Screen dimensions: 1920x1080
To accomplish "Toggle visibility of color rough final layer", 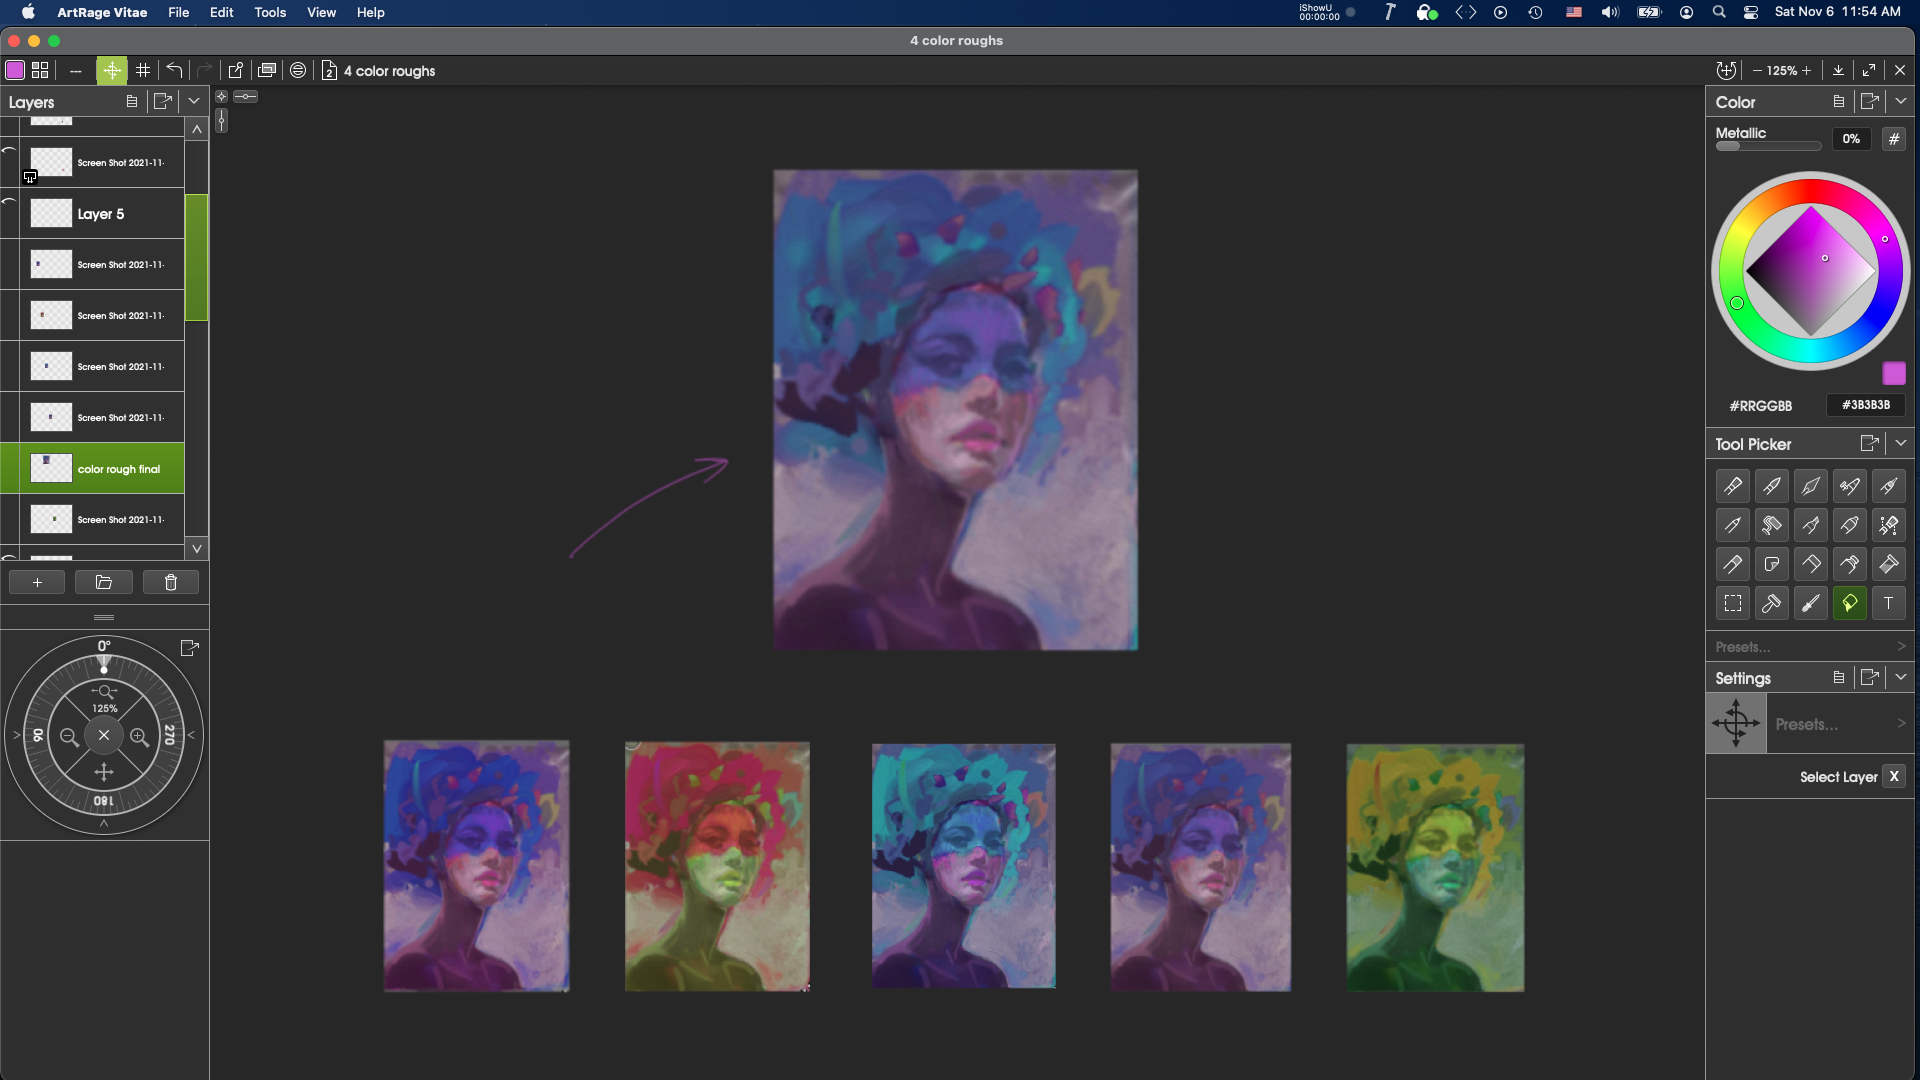I will point(9,468).
